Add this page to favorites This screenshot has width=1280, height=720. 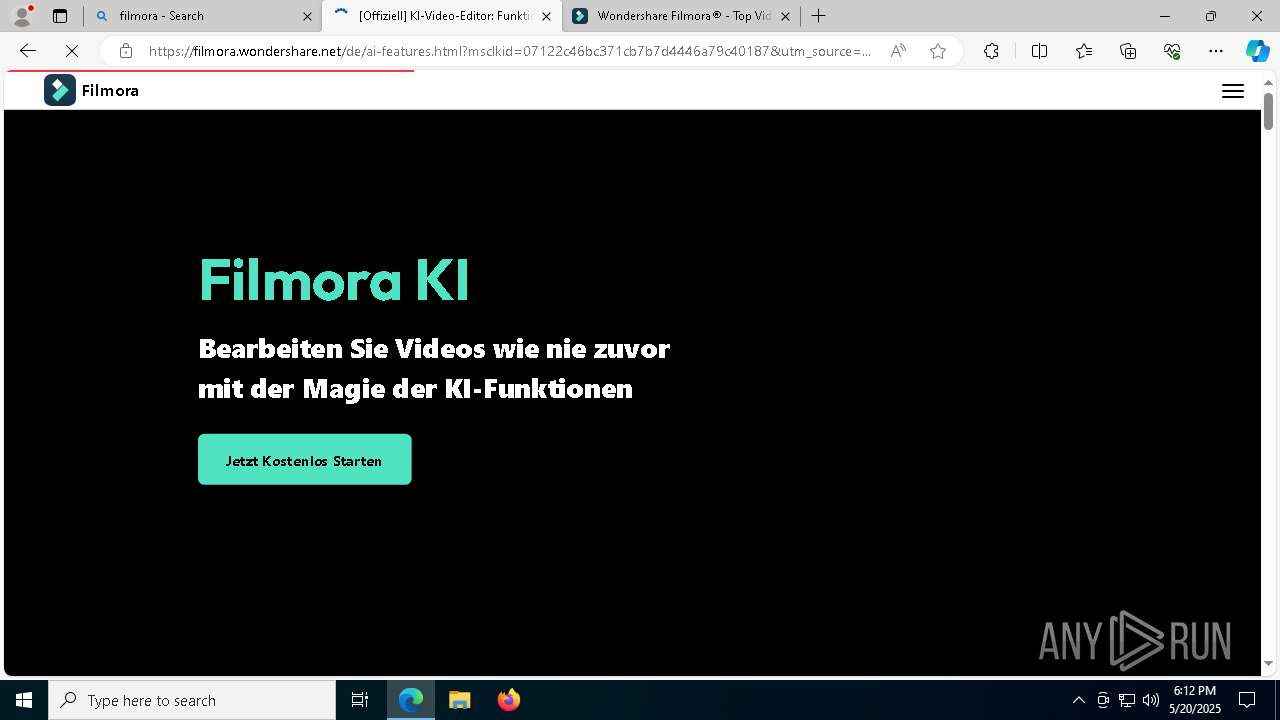click(x=938, y=51)
